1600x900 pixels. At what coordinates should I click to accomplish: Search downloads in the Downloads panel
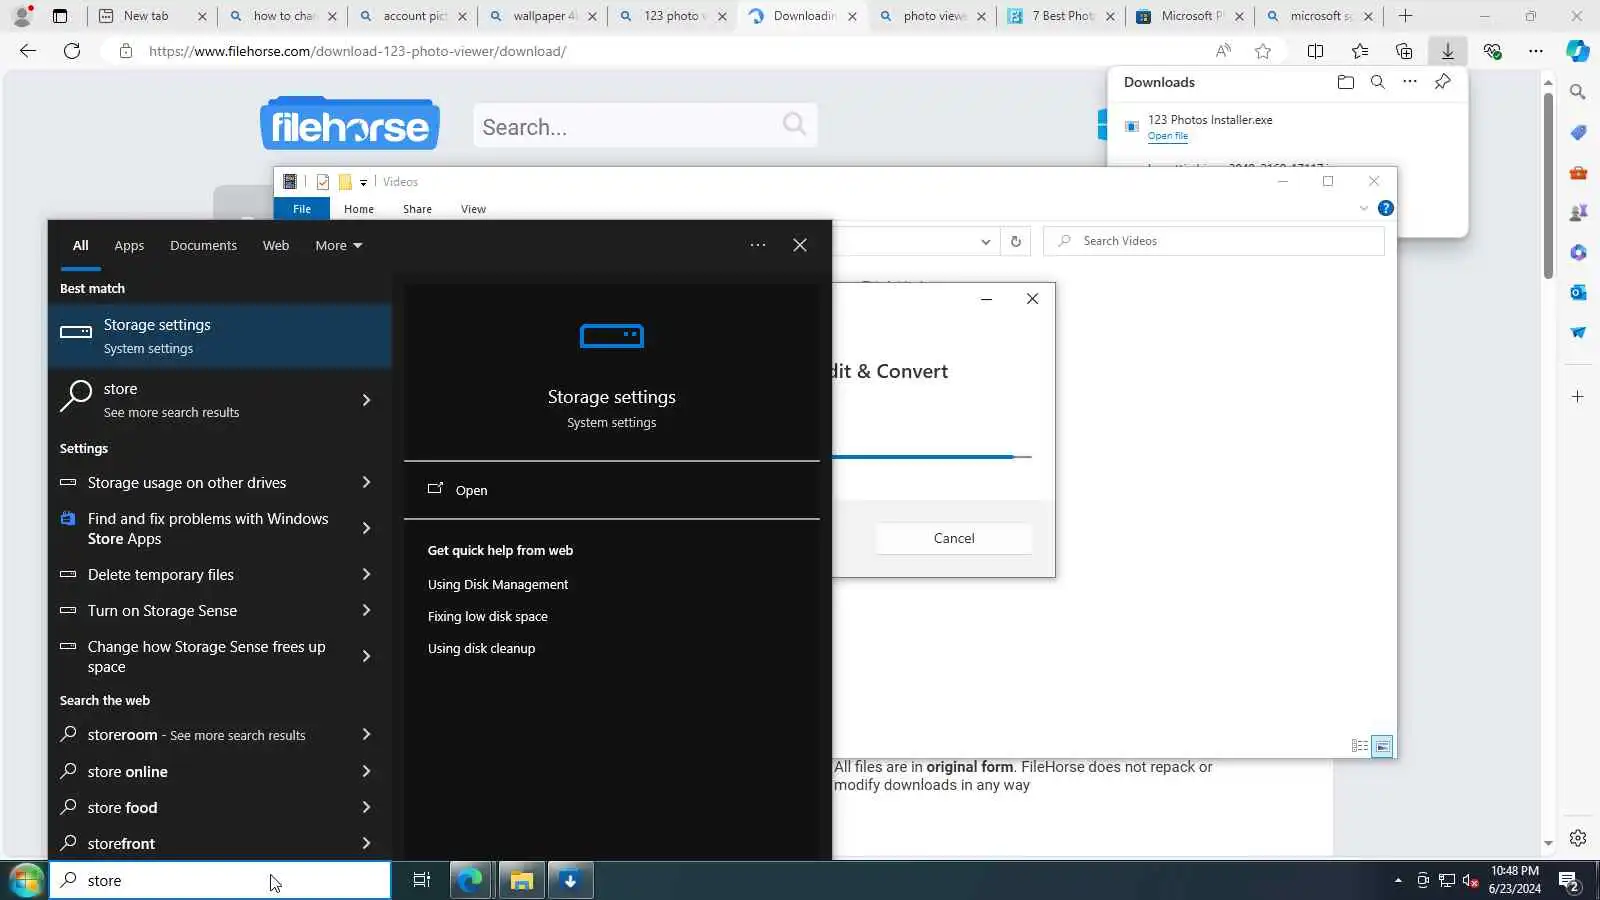tap(1378, 82)
